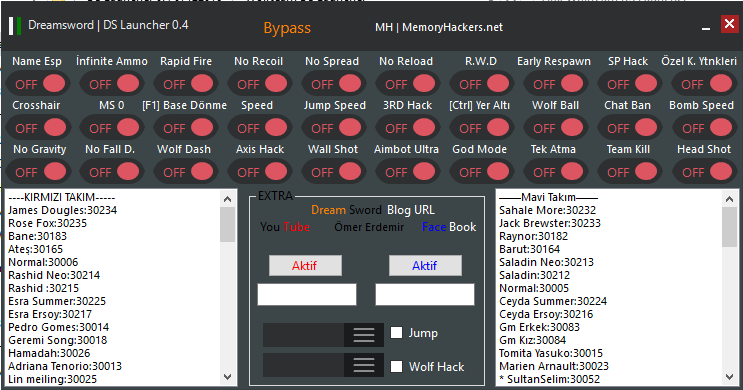Toggle the Speed switch
Screen dimensions: 743x390
(260, 128)
